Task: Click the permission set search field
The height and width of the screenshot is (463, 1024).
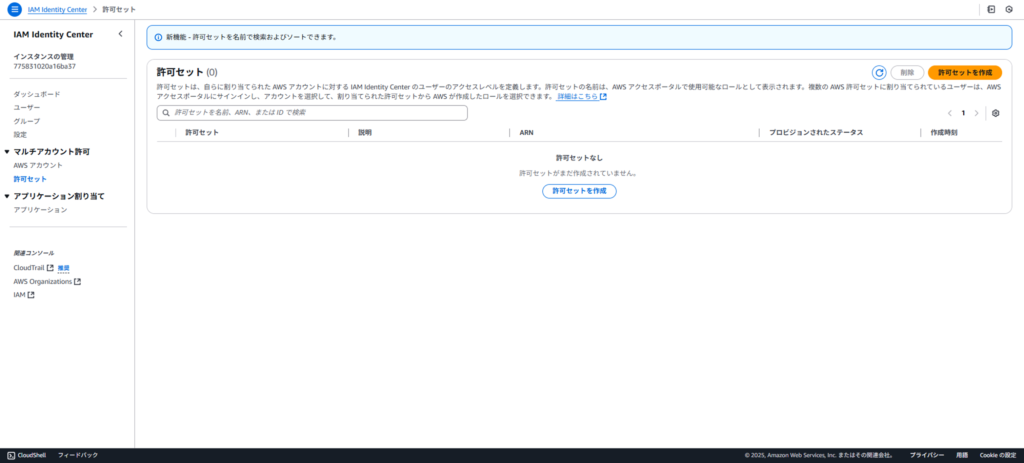Action: pyautogui.click(x=312, y=113)
